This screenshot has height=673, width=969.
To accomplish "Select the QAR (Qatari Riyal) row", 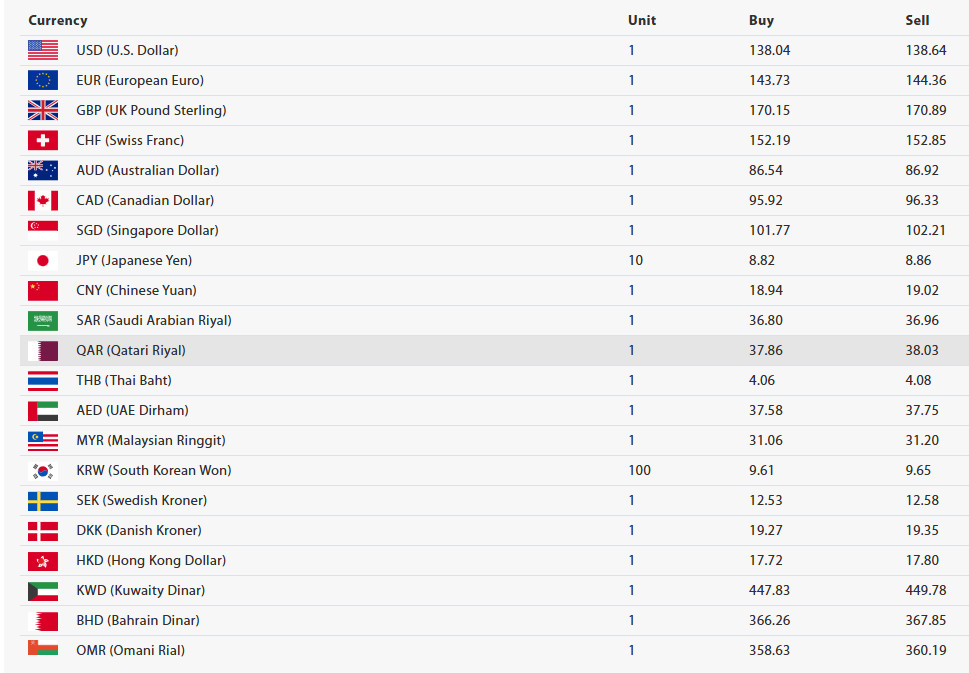I will 494,350.
